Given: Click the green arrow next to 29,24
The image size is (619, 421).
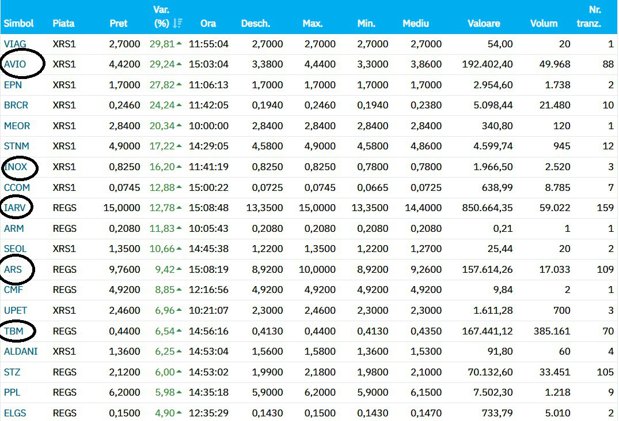Looking at the screenshot, I should [x=179, y=64].
